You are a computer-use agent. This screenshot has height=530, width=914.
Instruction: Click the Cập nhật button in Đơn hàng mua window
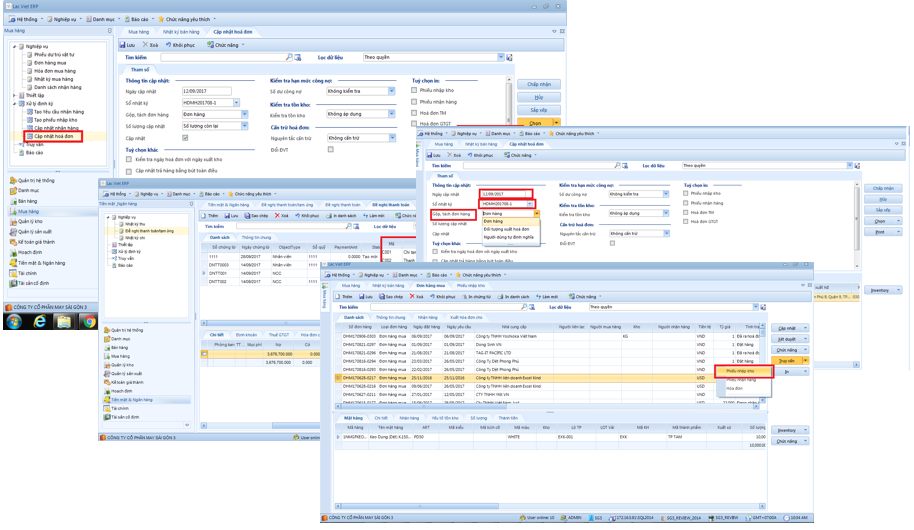click(x=789, y=328)
